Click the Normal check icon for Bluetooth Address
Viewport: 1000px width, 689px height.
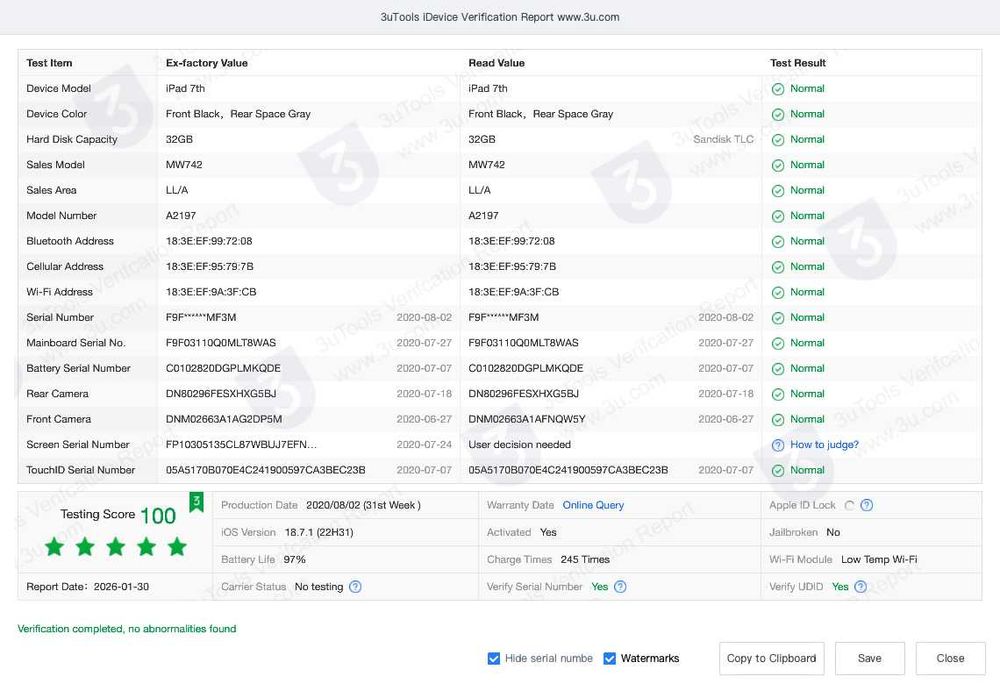coord(777,242)
